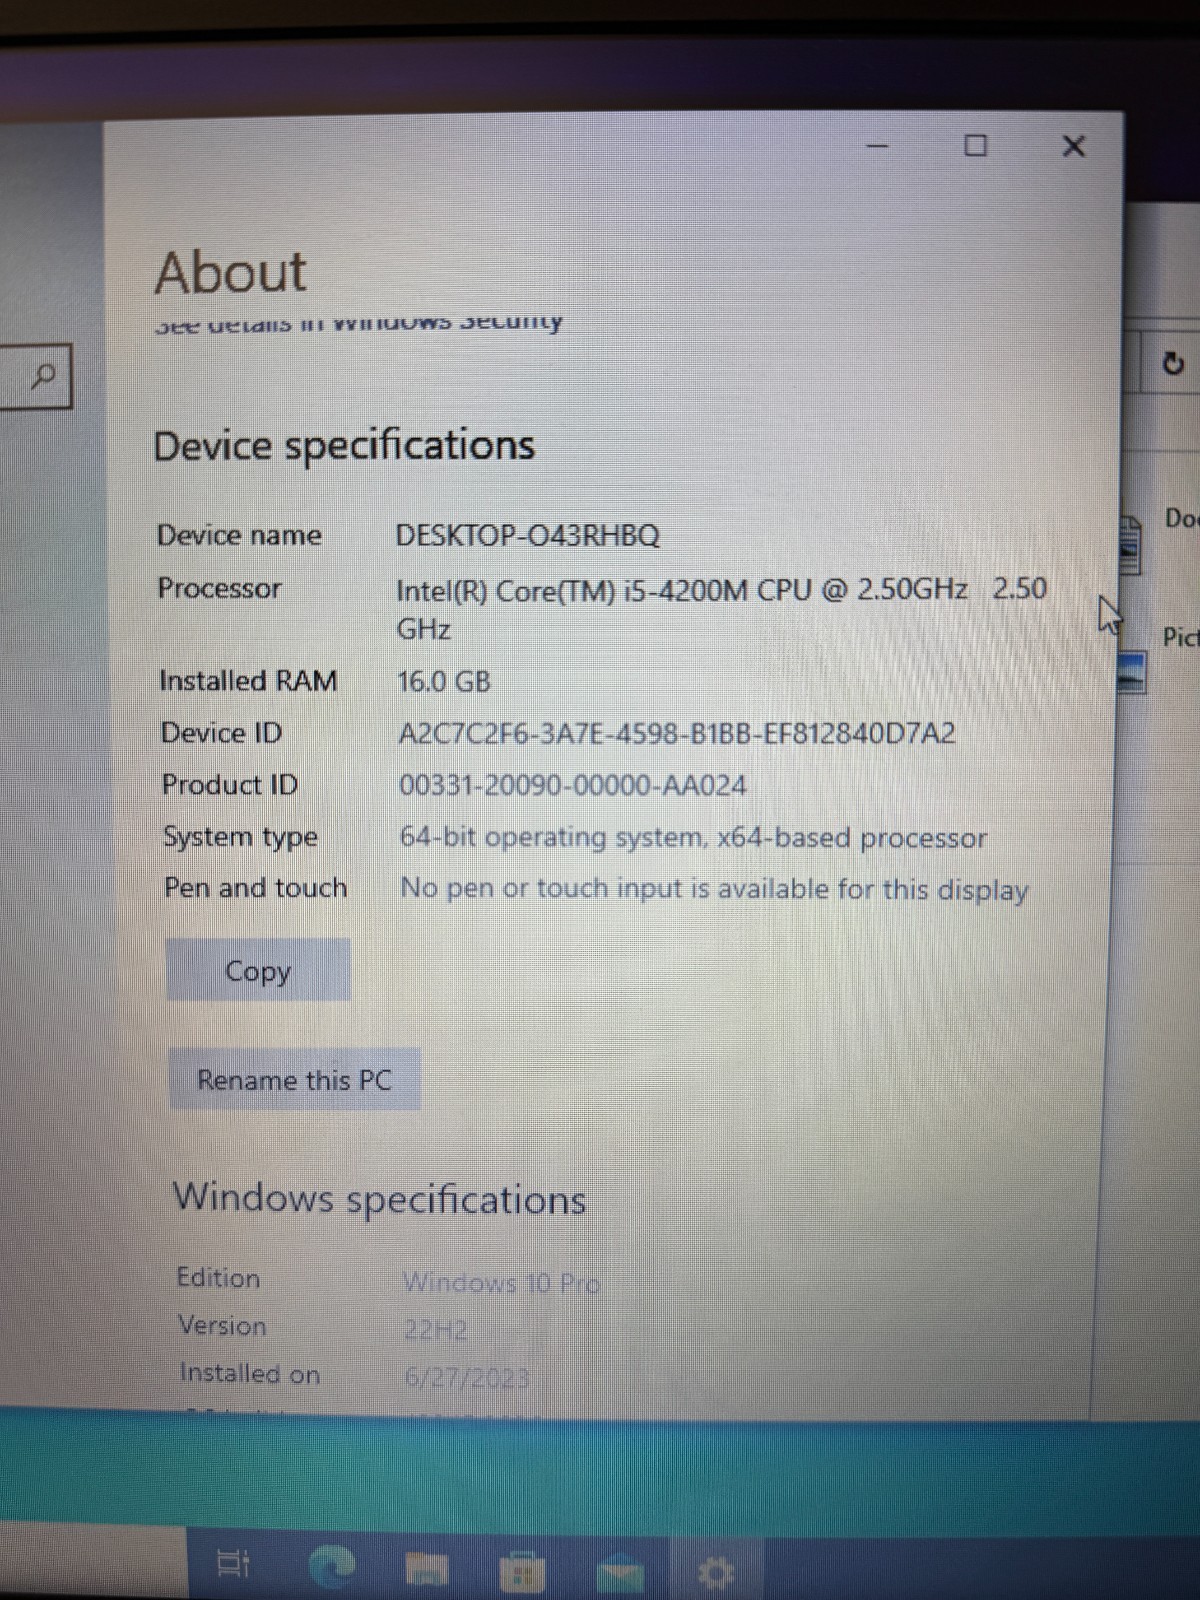Open the See details in Windows Security link
Image resolution: width=1200 pixels, height=1600 pixels.
point(359,323)
